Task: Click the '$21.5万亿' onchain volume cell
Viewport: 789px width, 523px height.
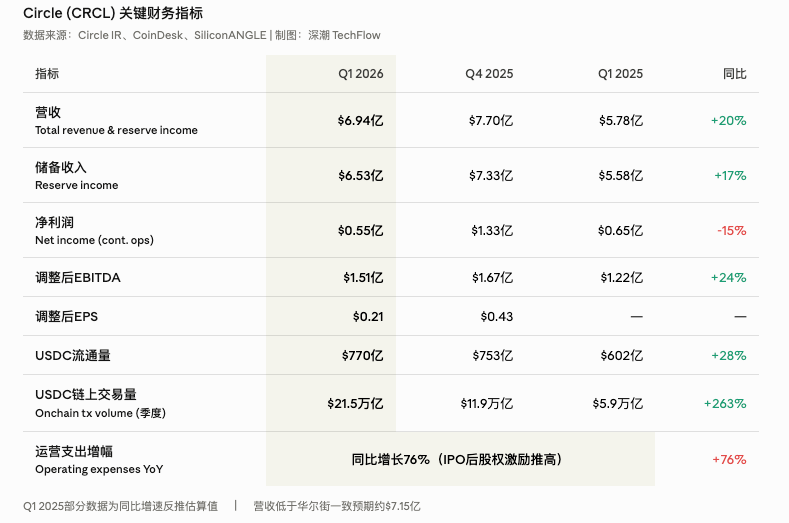Action: click(x=355, y=404)
